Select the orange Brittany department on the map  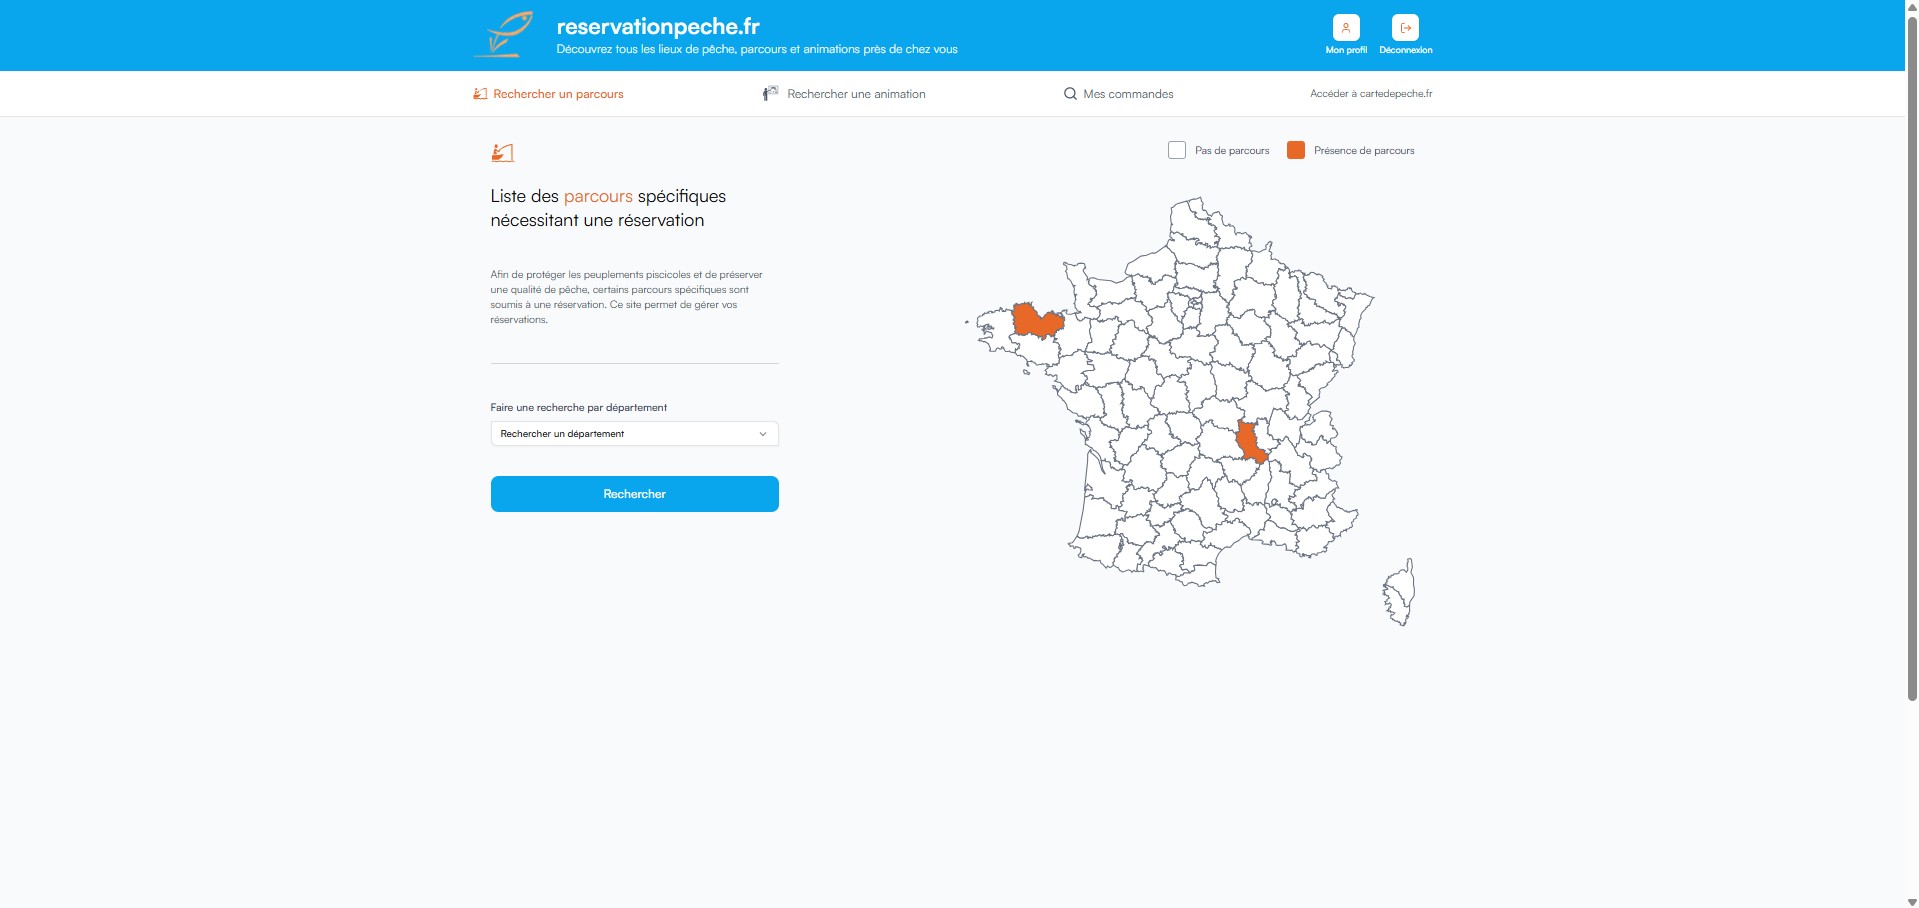point(1036,321)
